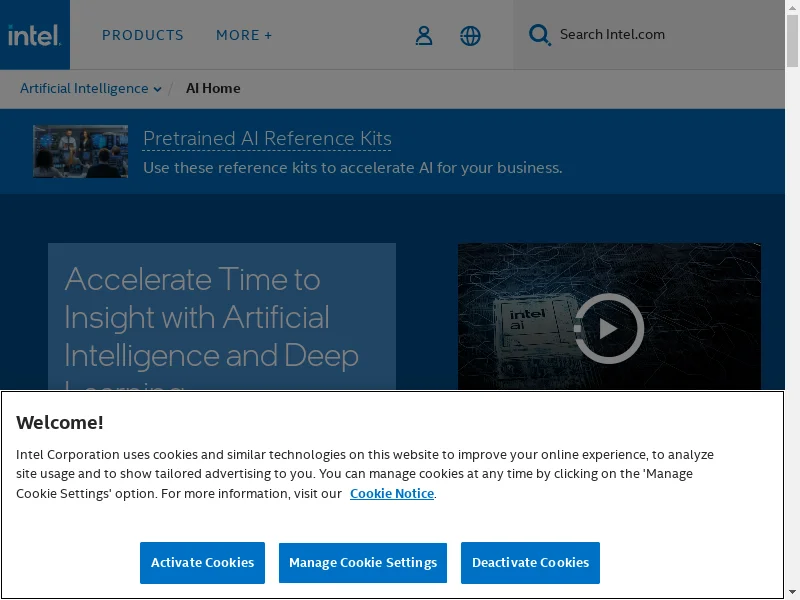This screenshot has width=800, height=600.
Task: Click the Intel logo
Action: pyautogui.click(x=34, y=35)
